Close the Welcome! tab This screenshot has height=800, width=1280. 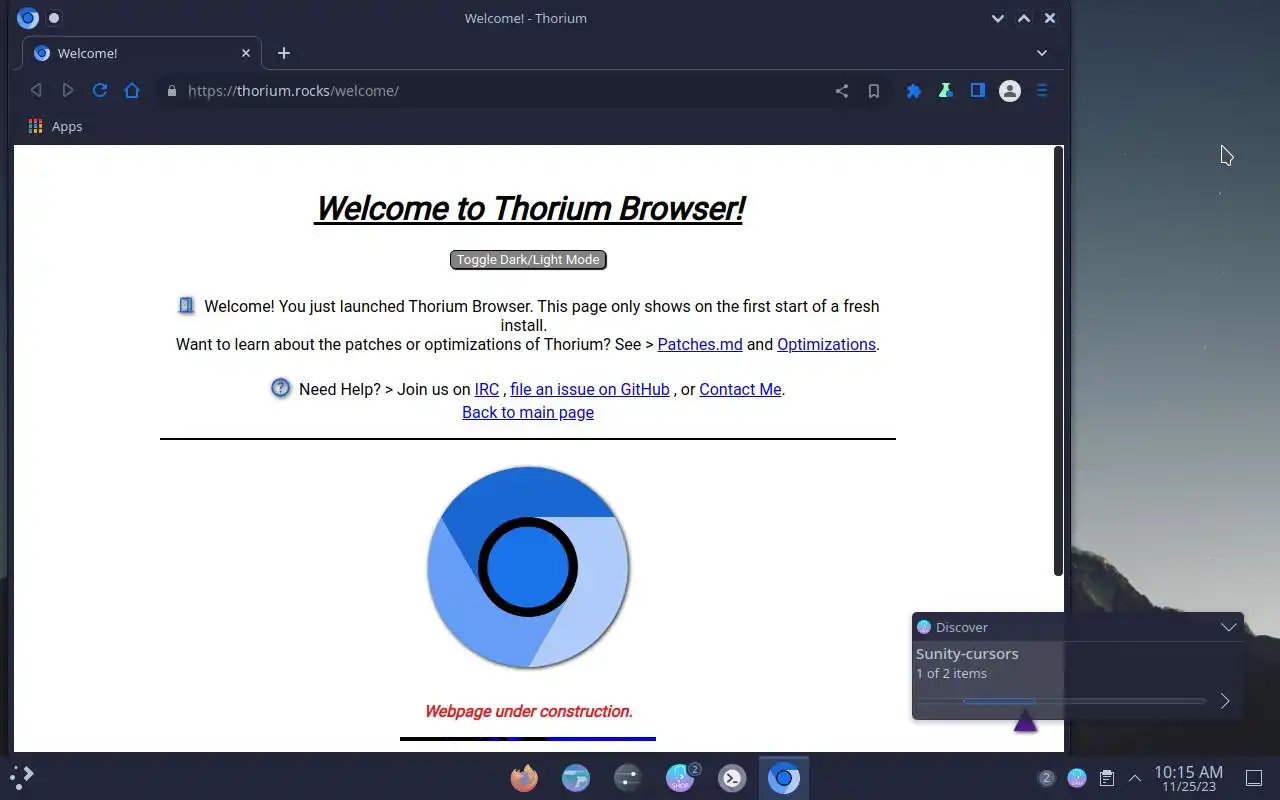246,53
